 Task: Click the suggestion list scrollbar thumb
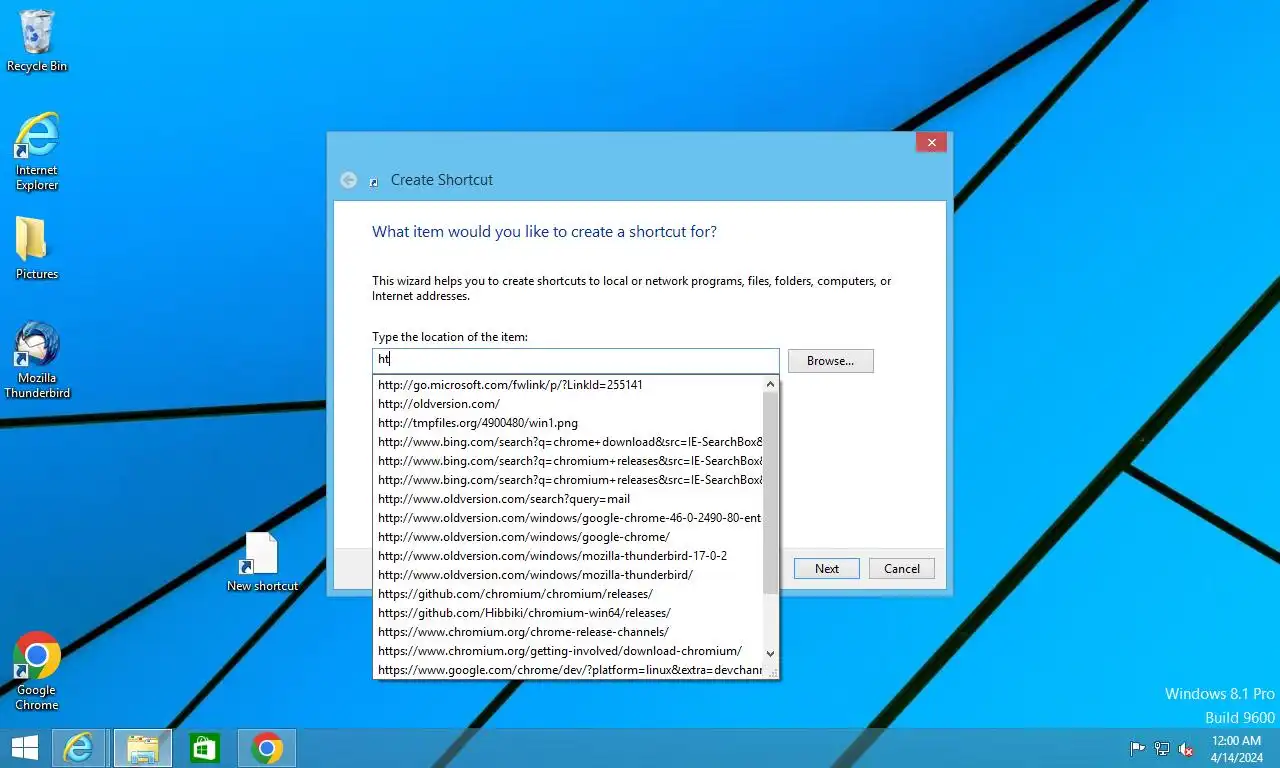pos(770,493)
